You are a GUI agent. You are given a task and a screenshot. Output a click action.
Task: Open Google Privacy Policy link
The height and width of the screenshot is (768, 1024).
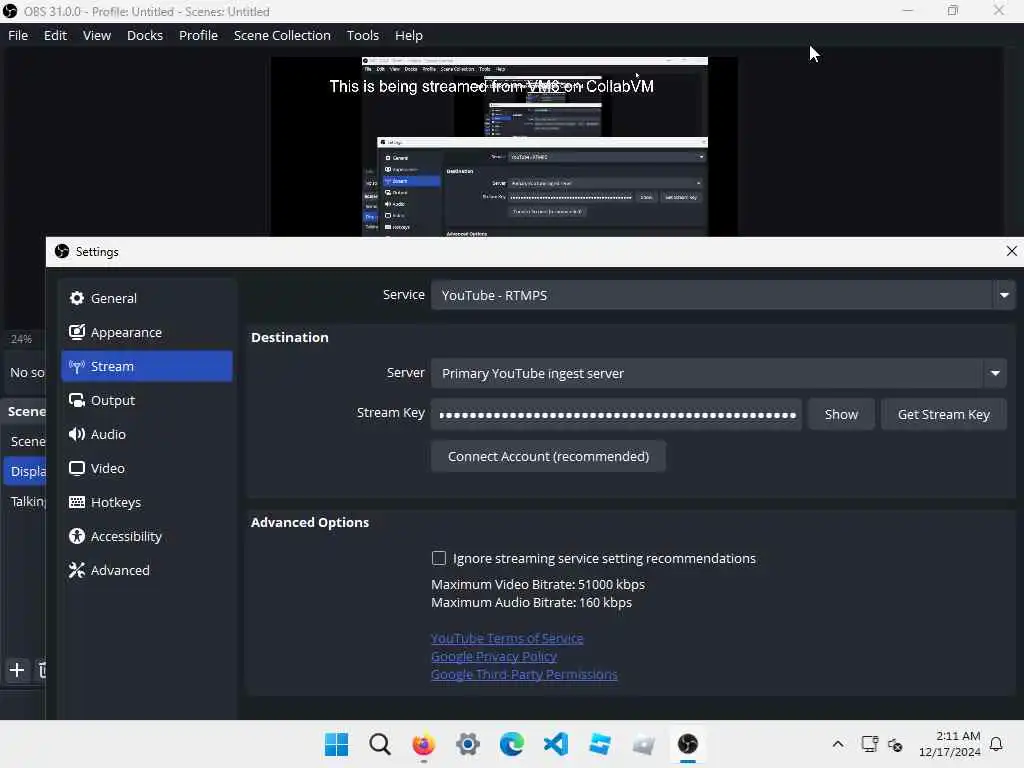(x=494, y=656)
